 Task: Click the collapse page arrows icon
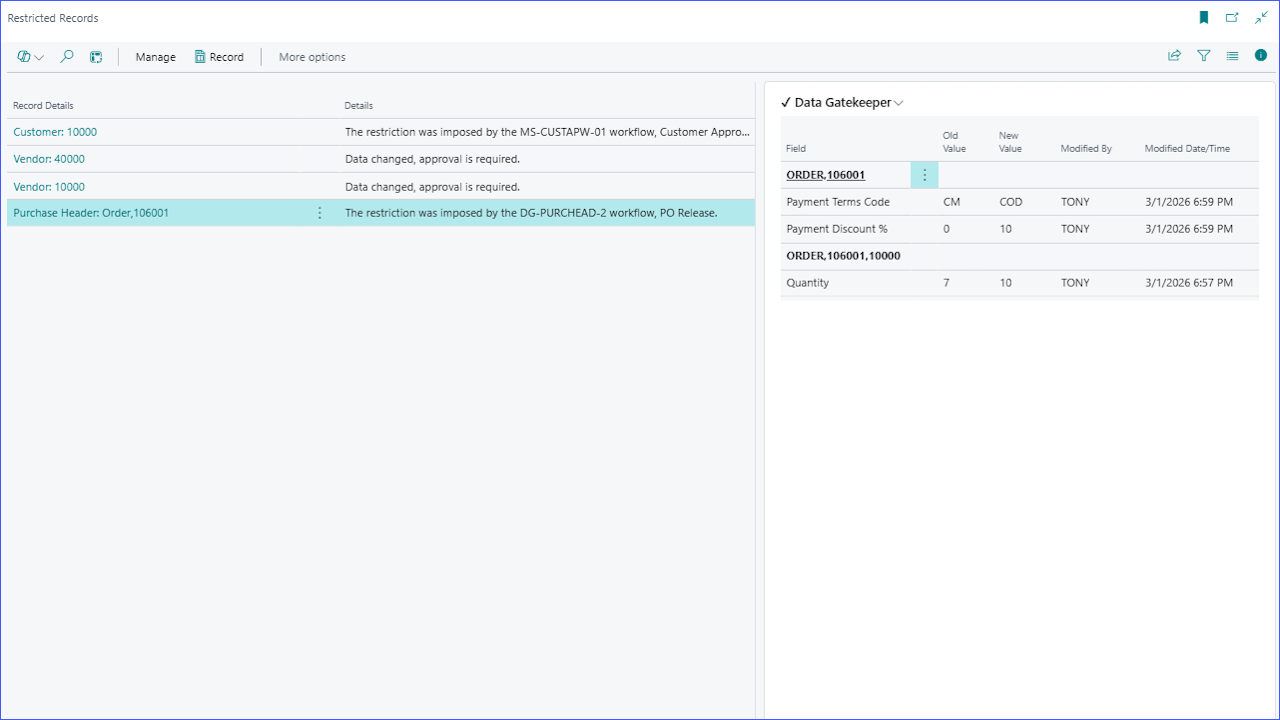pos(1261,18)
